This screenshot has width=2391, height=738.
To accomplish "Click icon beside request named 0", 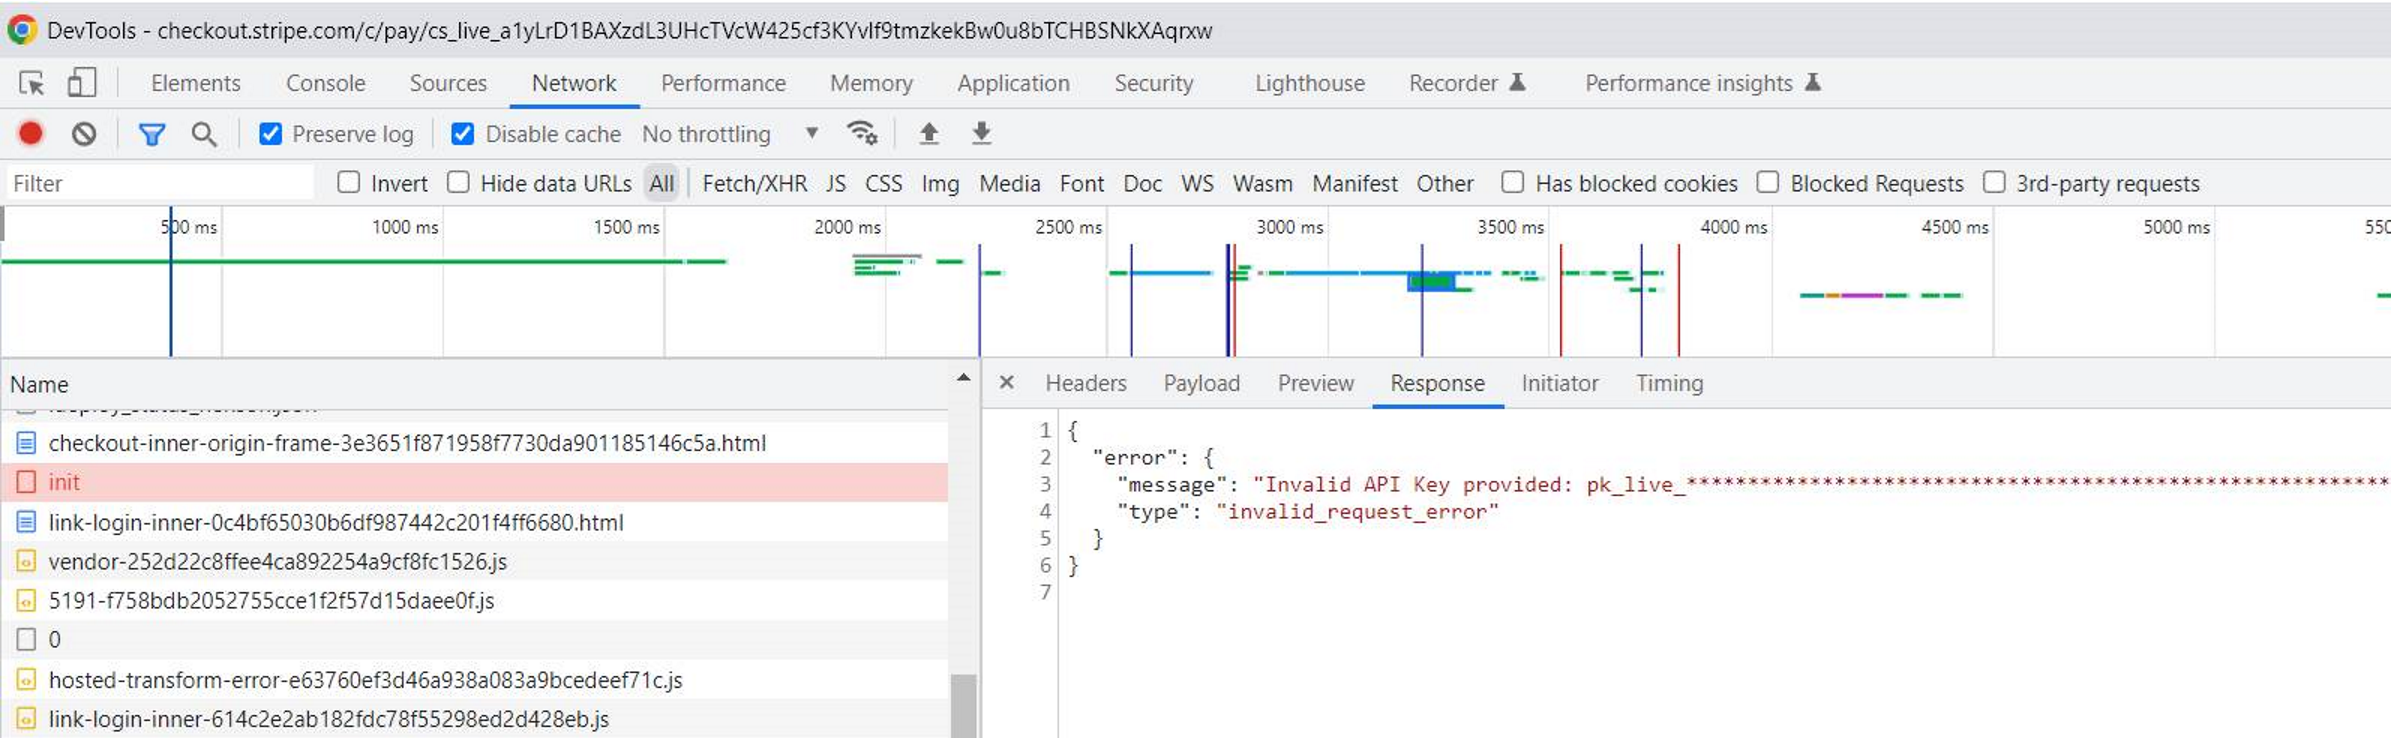I will (x=26, y=640).
